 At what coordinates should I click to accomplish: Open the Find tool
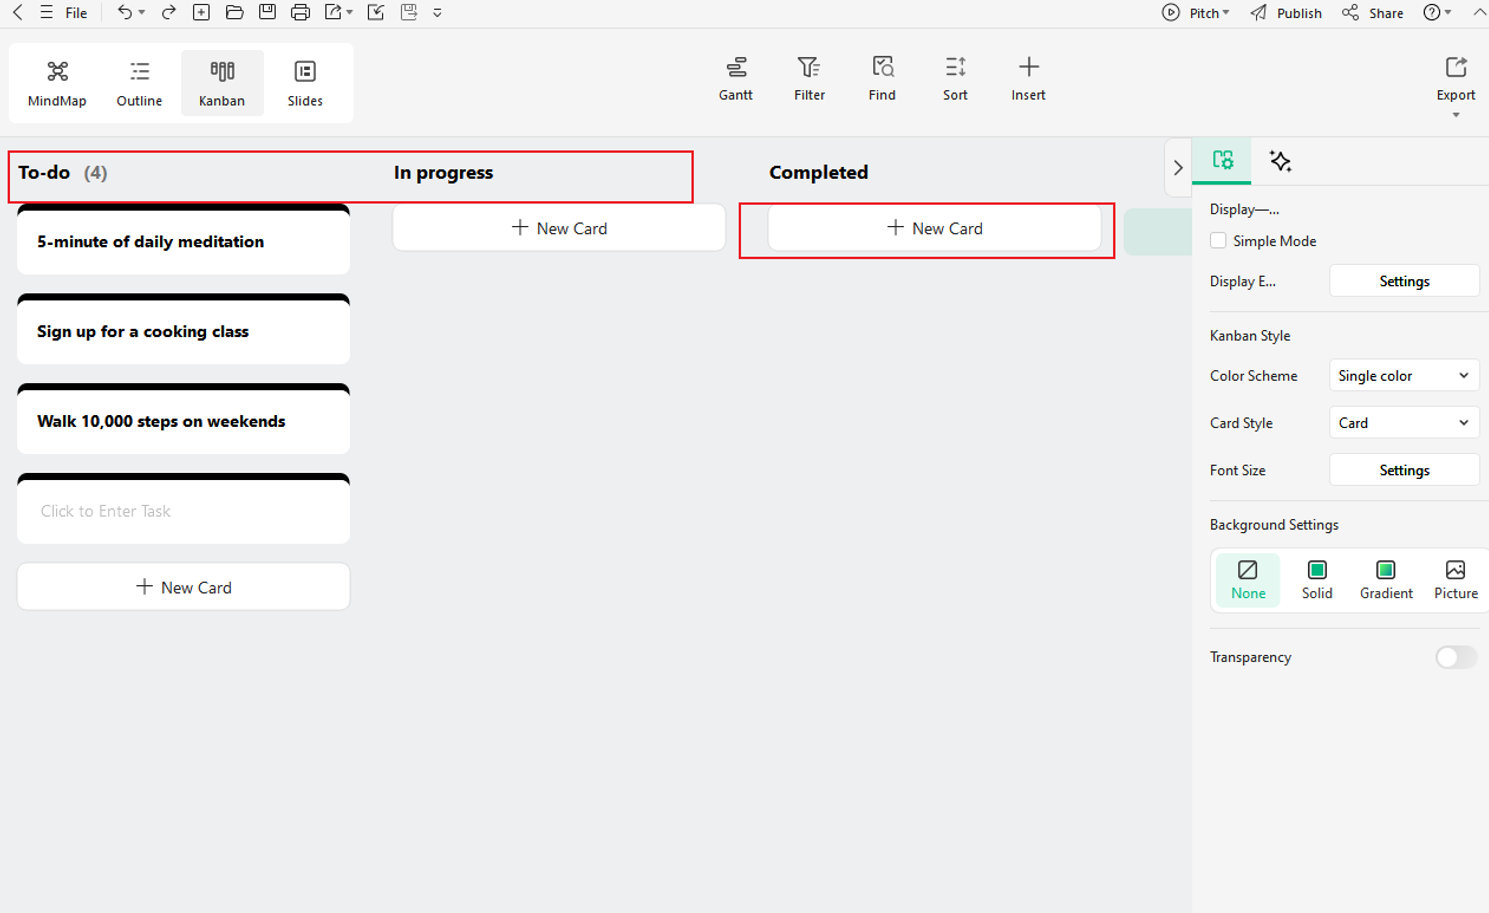882,79
